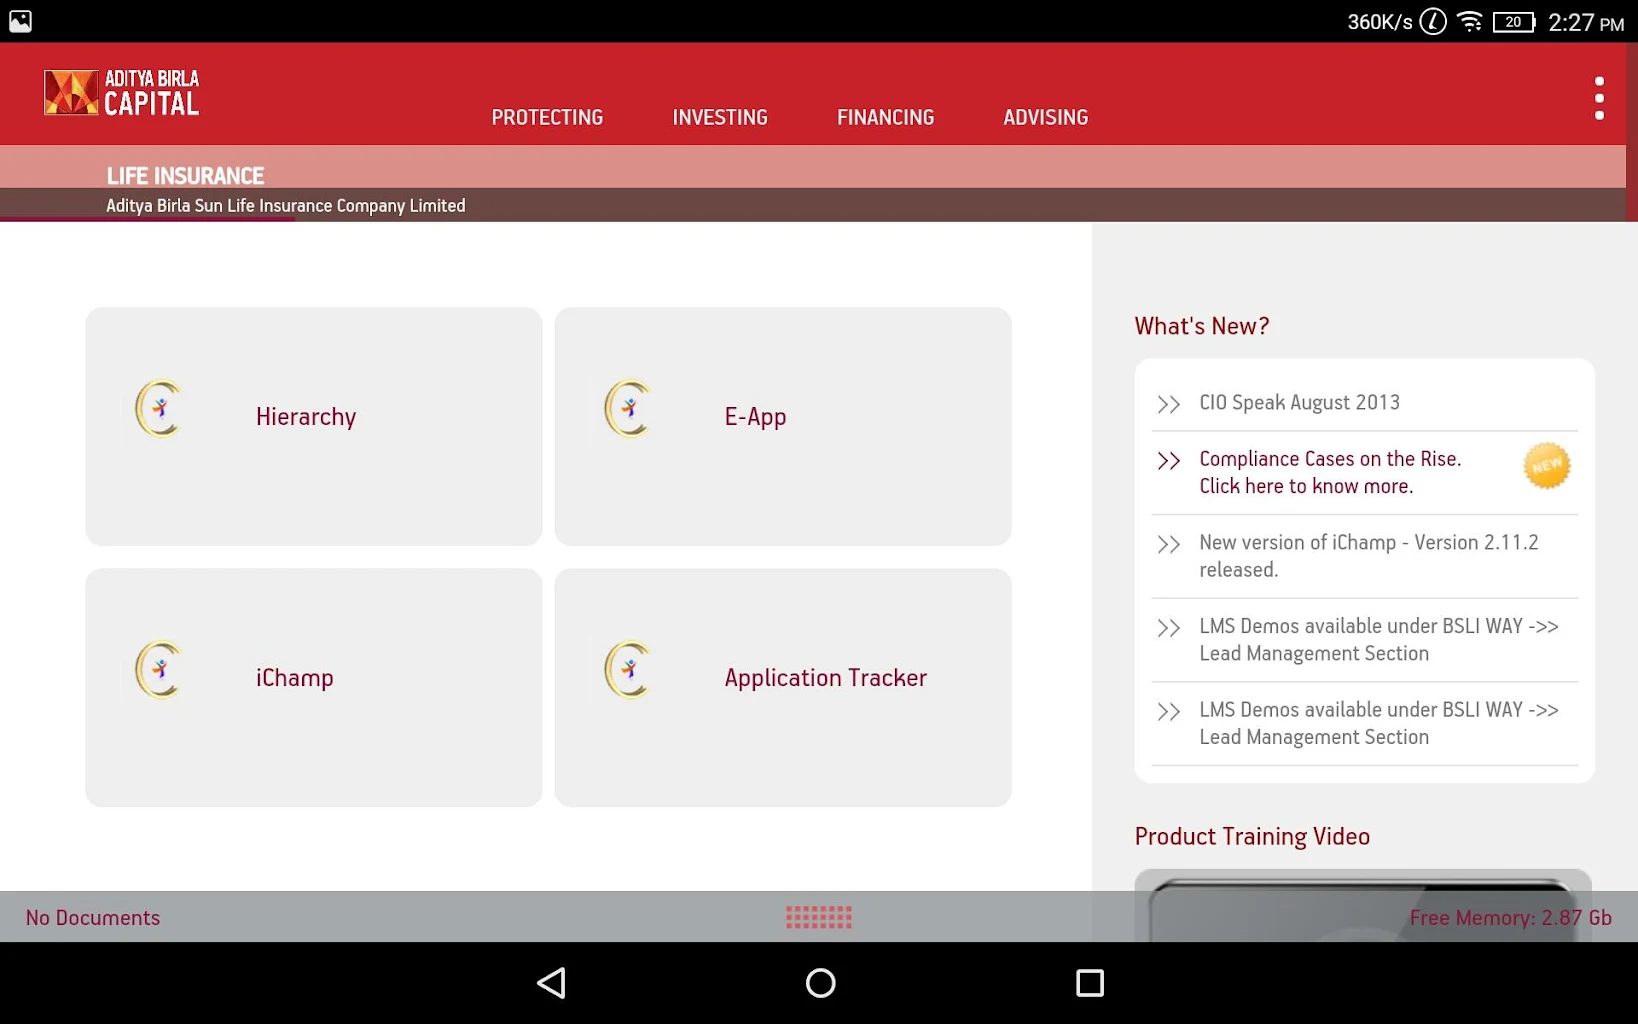Viewport: 1638px width, 1024px height.
Task: Open CIO Speak August 2013 news item
Action: tap(1365, 403)
